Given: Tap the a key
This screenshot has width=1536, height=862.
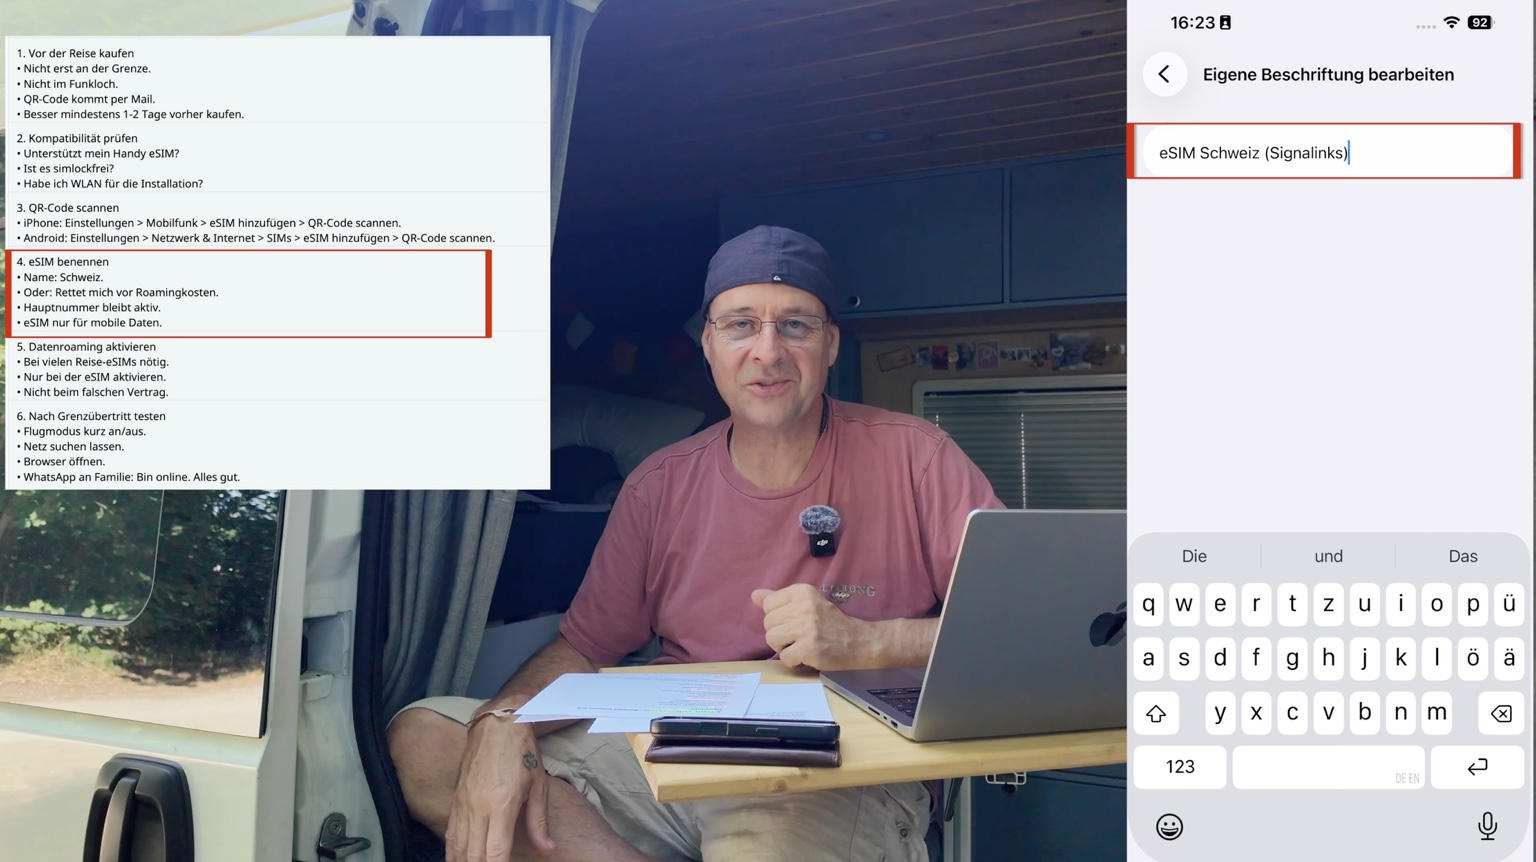Looking at the screenshot, I should click(1148, 658).
